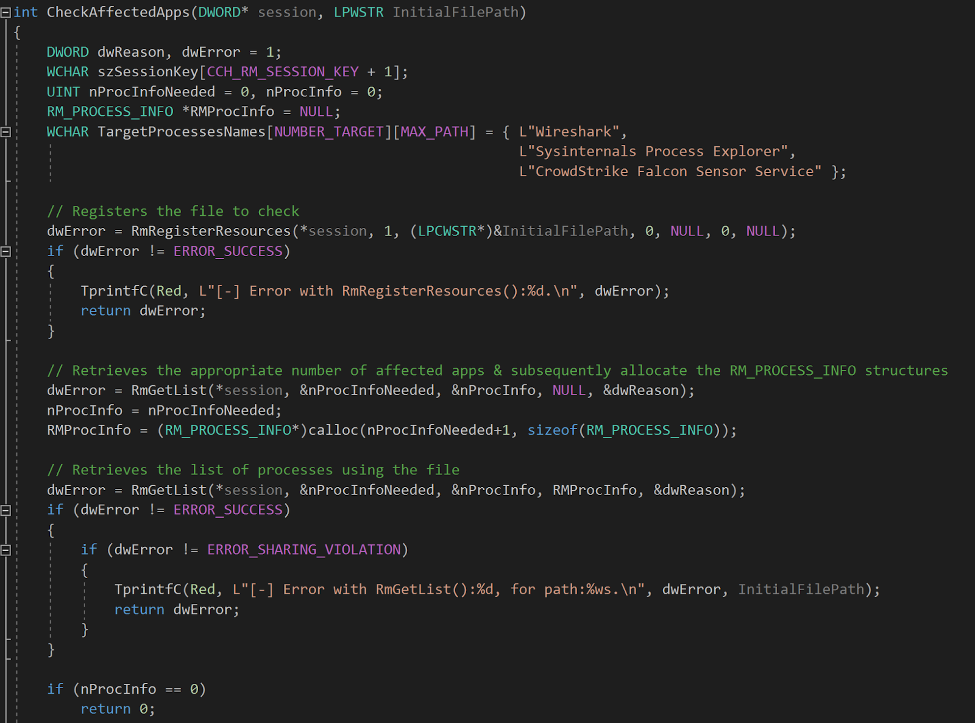
Task: Click the nProcInfoNeeded declaration on UINT line
Action: 151,92
